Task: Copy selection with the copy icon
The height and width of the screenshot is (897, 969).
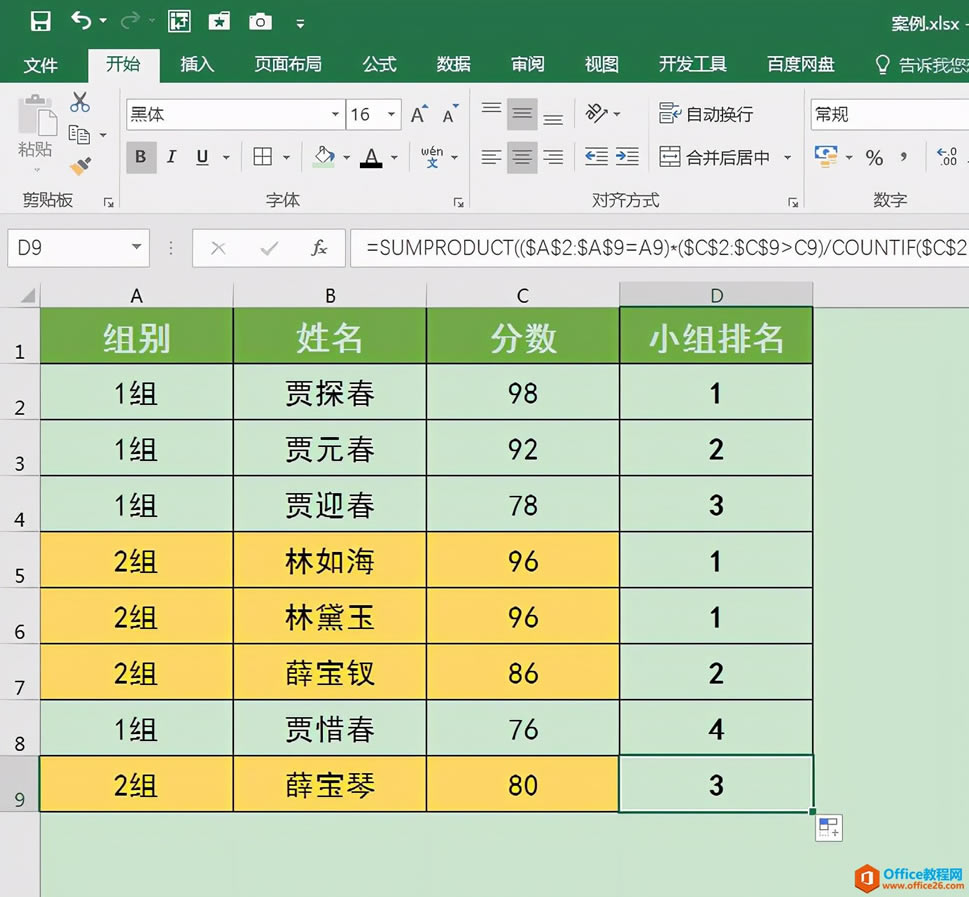Action: tap(79, 134)
